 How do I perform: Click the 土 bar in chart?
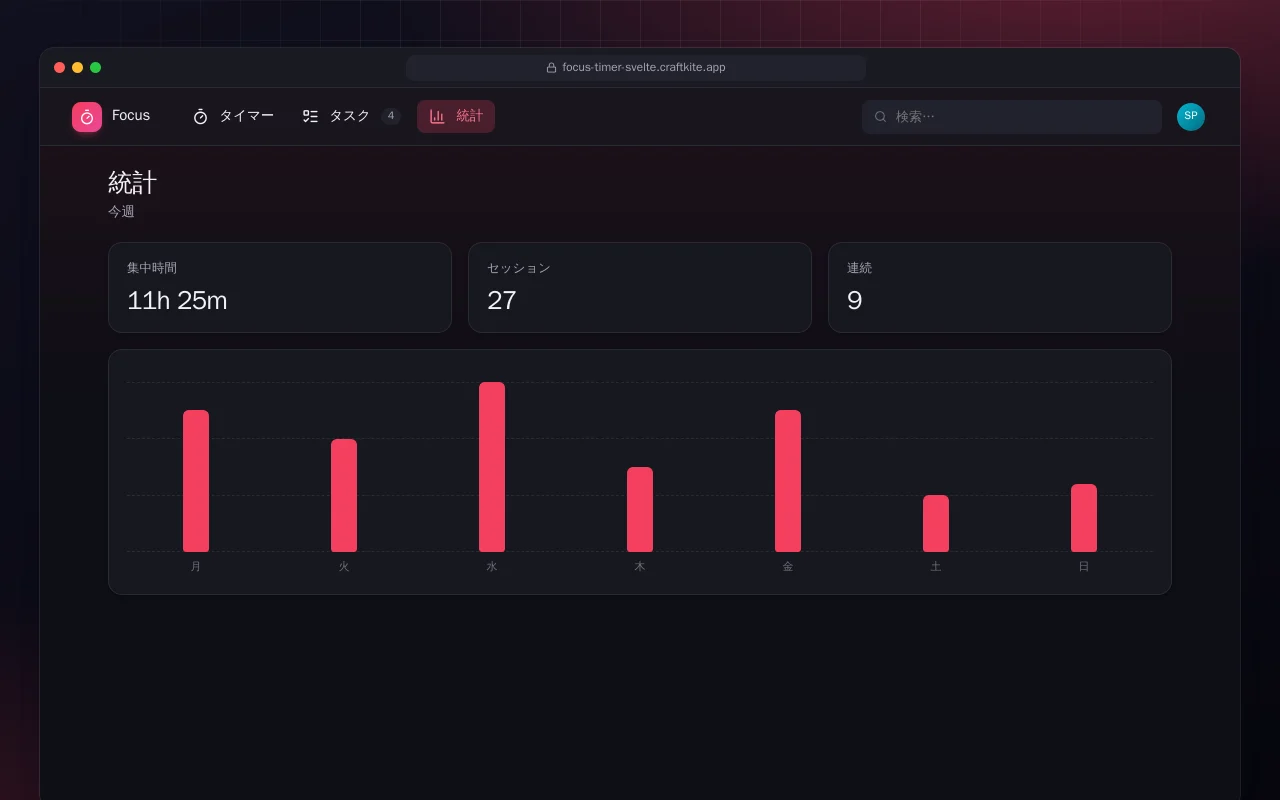click(936, 524)
